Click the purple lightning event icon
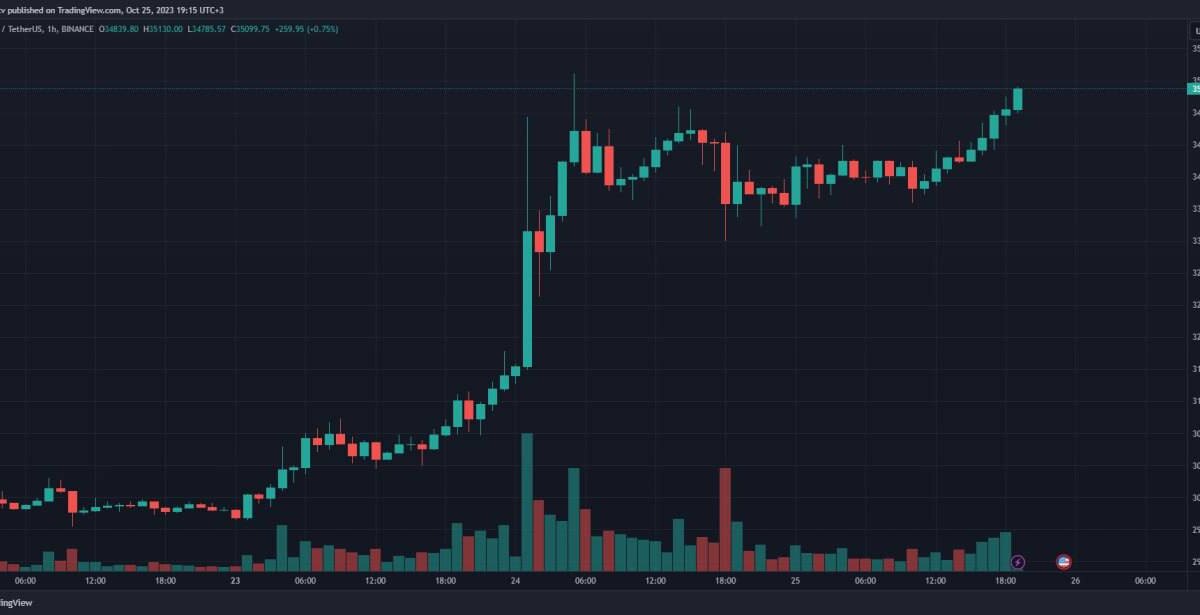This screenshot has height=615, width=1200. tap(1018, 562)
